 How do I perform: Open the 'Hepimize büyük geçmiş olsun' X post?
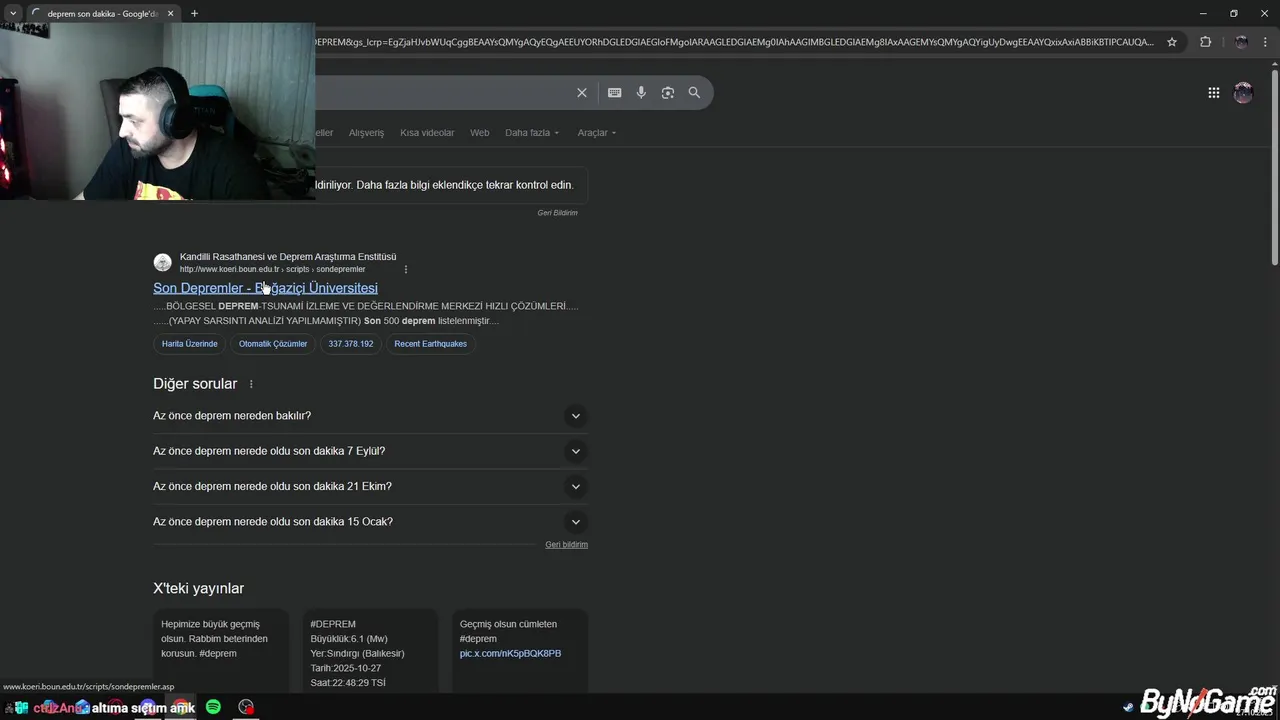coord(221,653)
